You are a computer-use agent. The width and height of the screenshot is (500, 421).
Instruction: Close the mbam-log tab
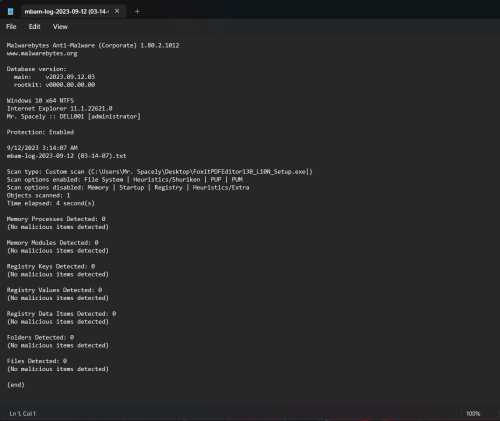(117, 11)
